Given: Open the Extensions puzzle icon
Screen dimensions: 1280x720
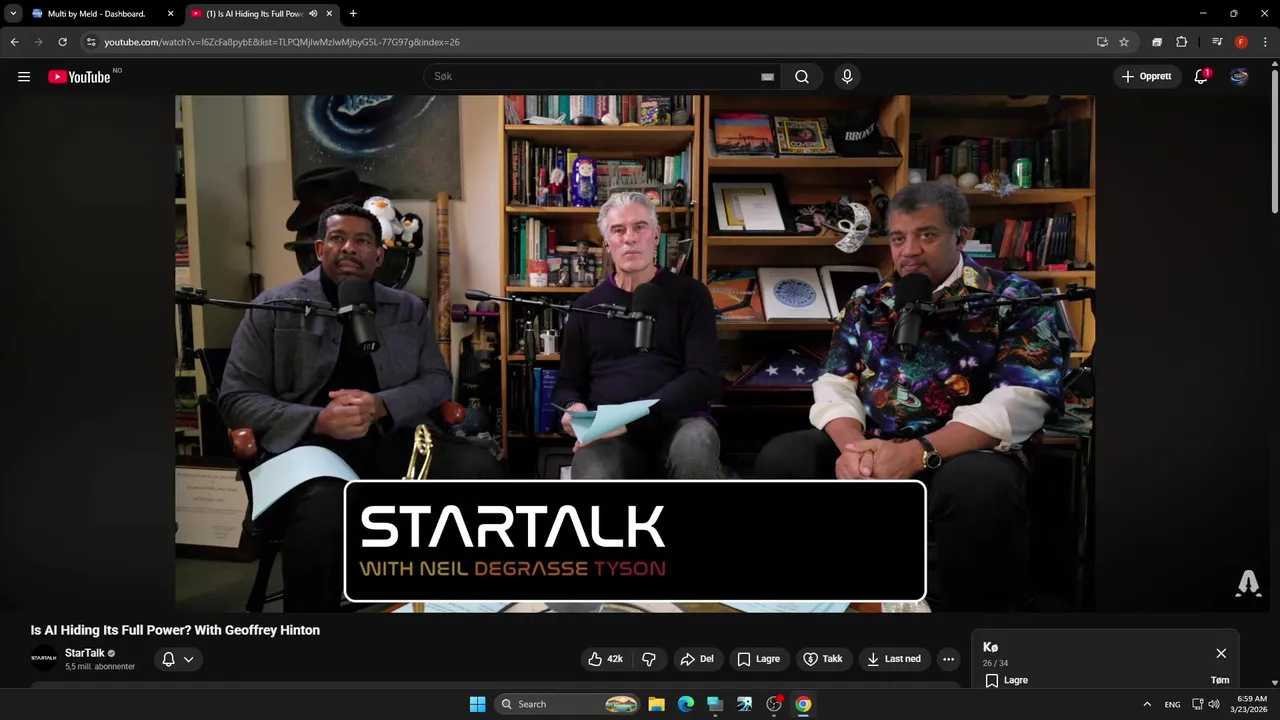Looking at the screenshot, I should pyautogui.click(x=1182, y=42).
